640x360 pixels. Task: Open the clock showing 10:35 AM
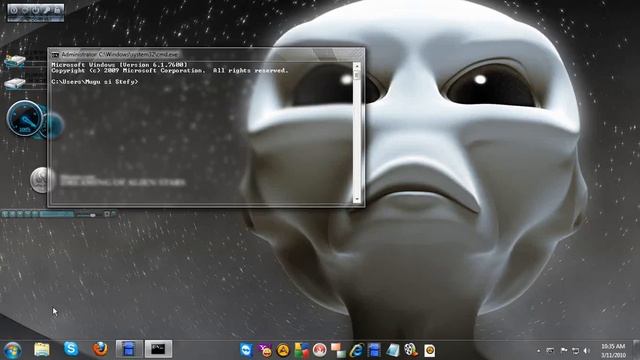tap(613, 351)
